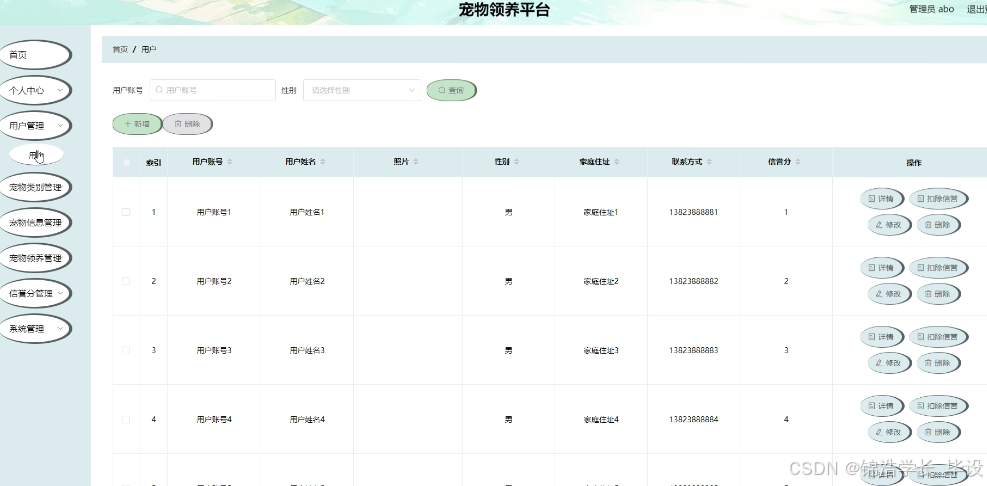Click the cell 家庭住址4
Image resolution: width=987 pixels, height=486 pixels.
(x=601, y=420)
